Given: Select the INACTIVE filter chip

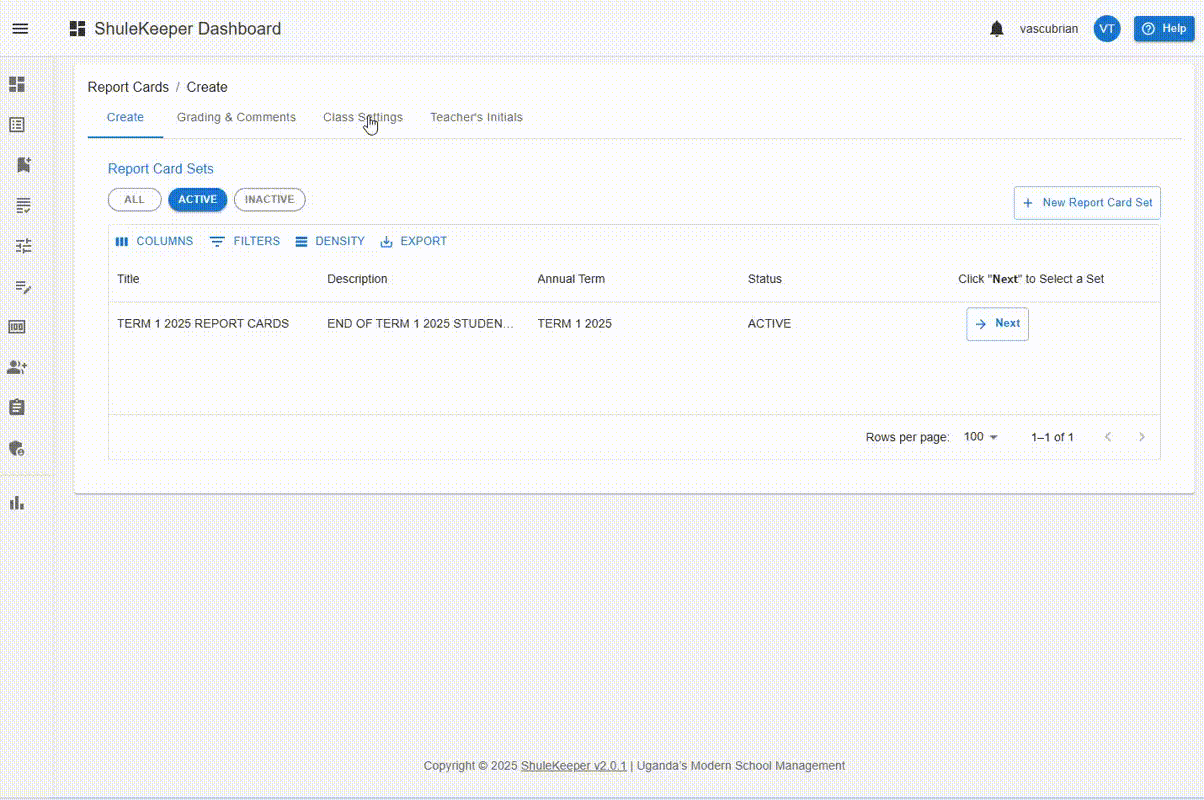Looking at the screenshot, I should 269,200.
